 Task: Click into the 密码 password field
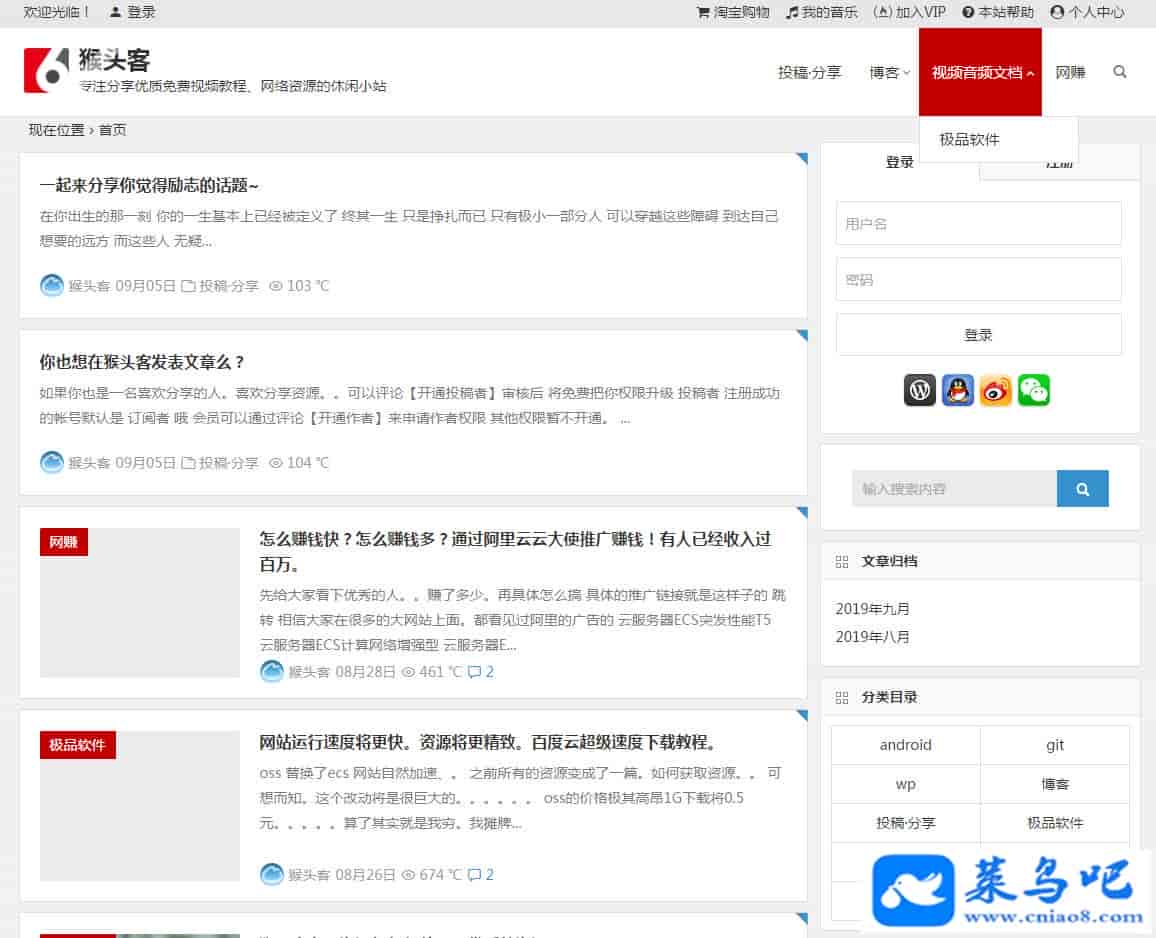(978, 280)
